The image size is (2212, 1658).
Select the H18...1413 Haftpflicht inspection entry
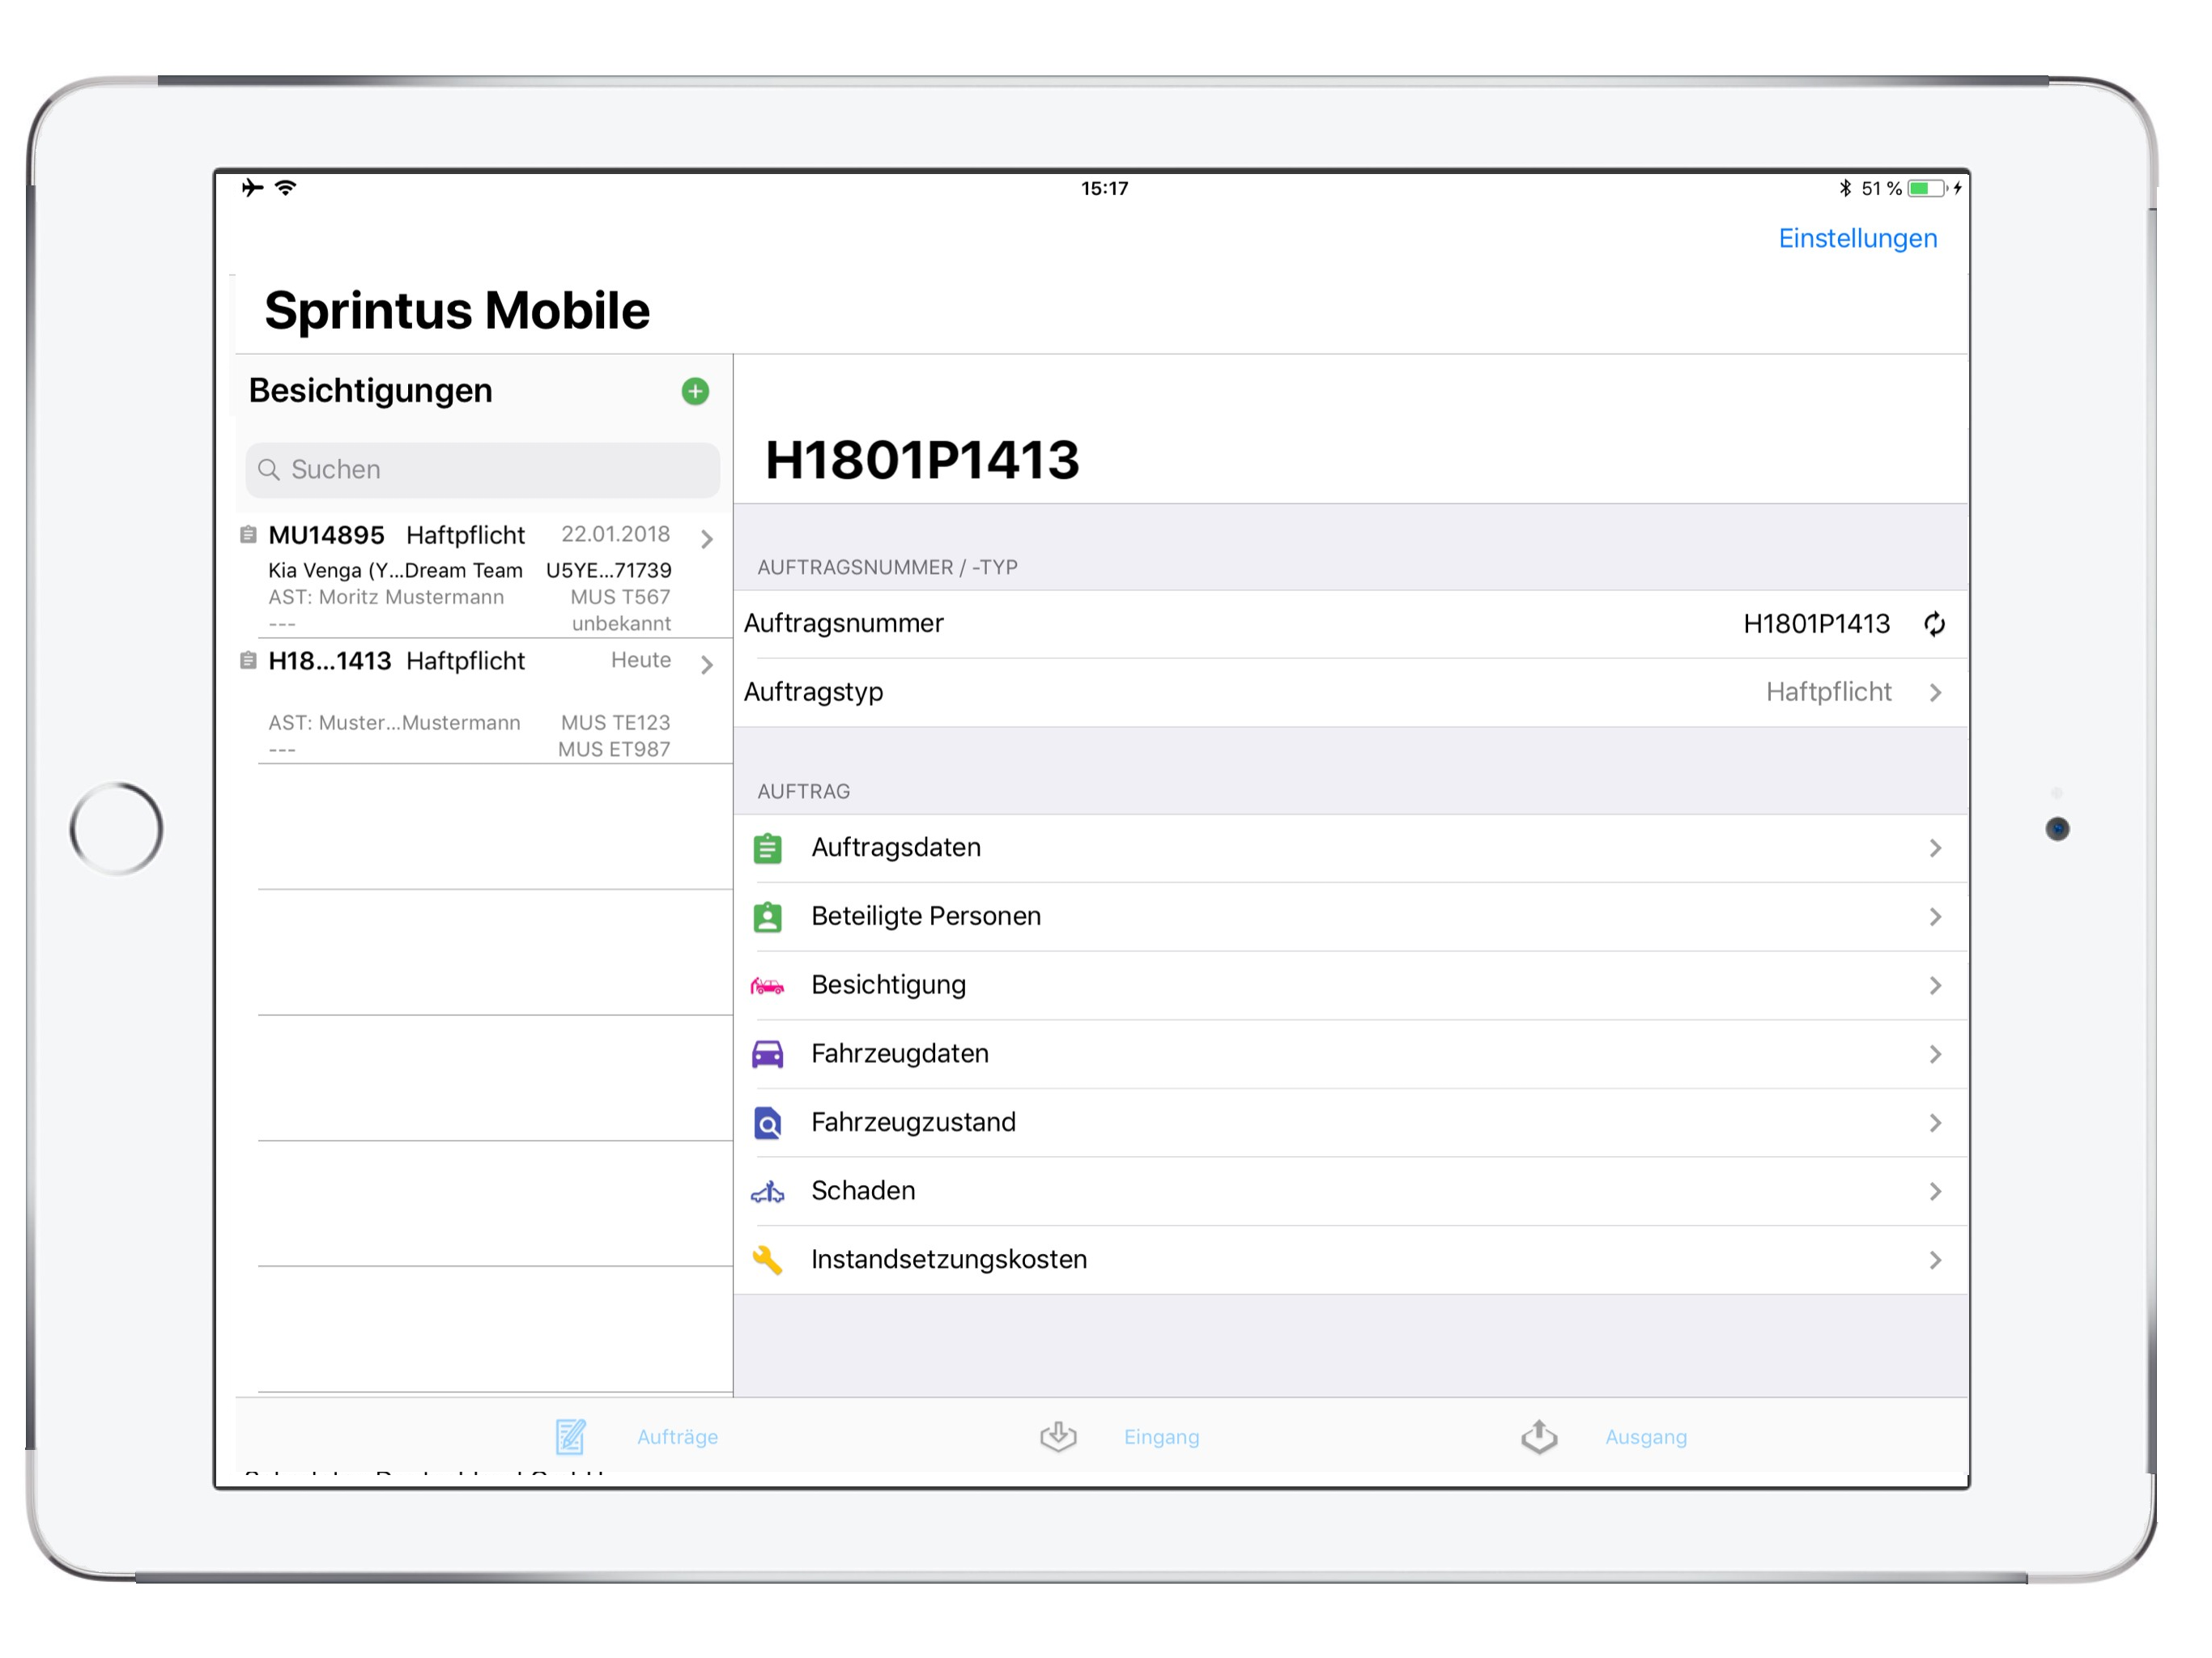[484, 701]
